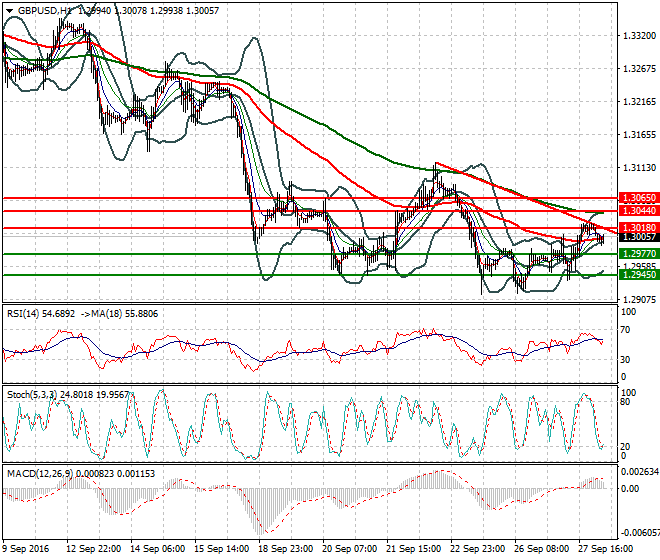
Task: Select the 9 Sep 2016 time axis label
Action: 27,549
